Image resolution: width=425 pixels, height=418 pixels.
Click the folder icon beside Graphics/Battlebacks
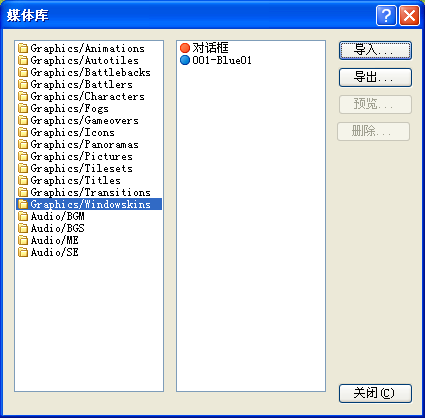[23, 72]
